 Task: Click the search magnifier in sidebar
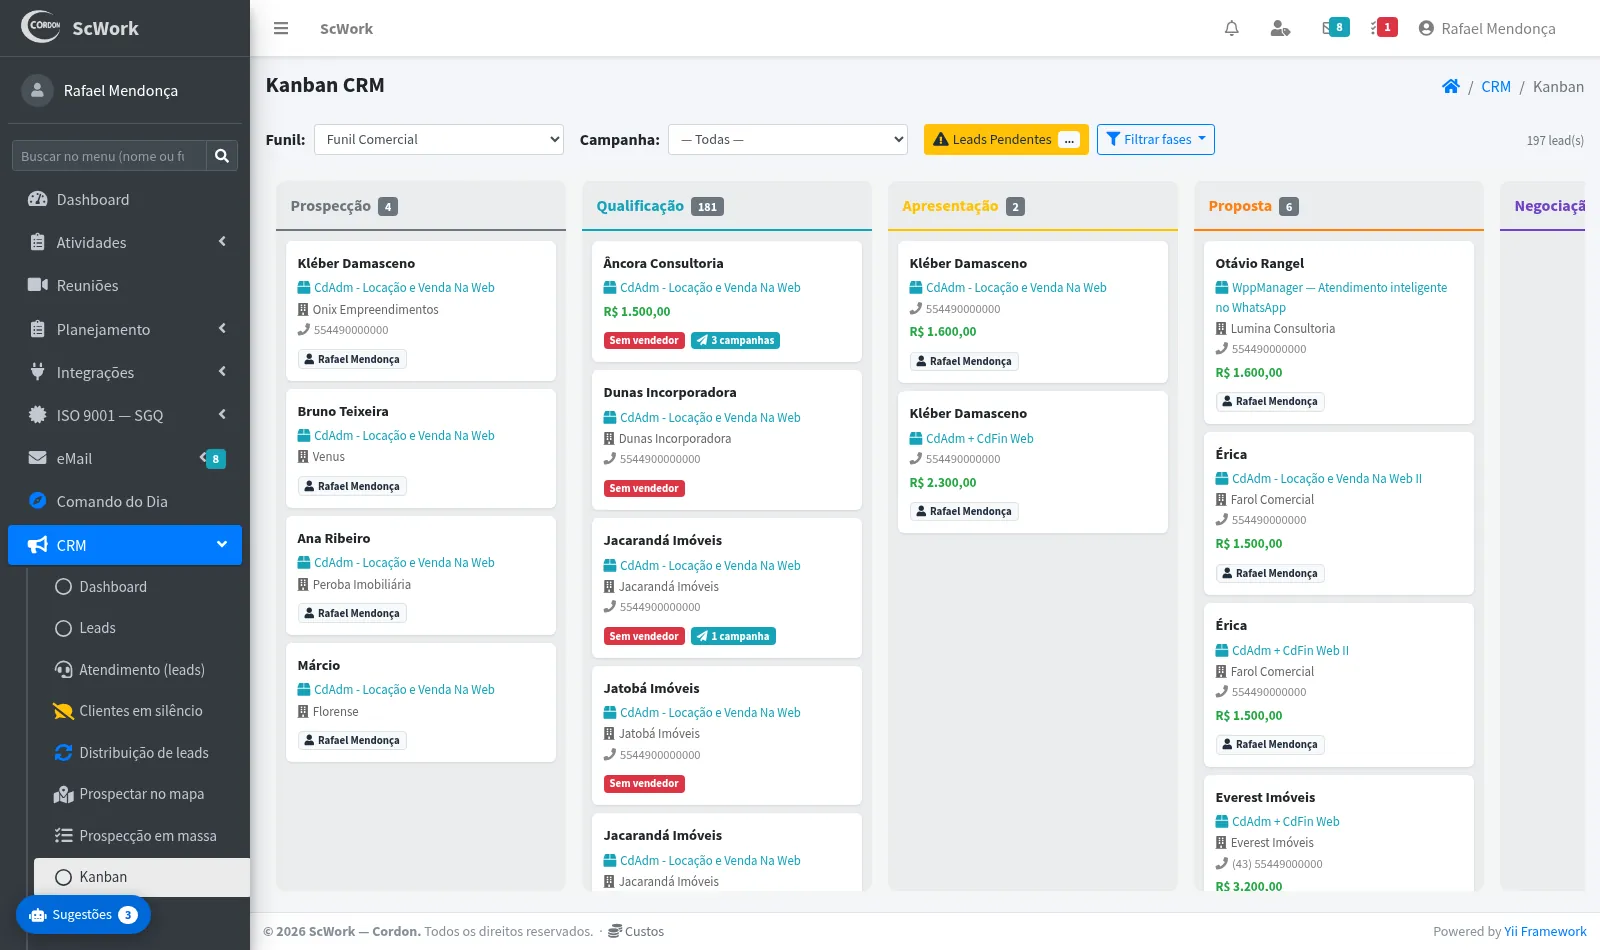coord(222,156)
